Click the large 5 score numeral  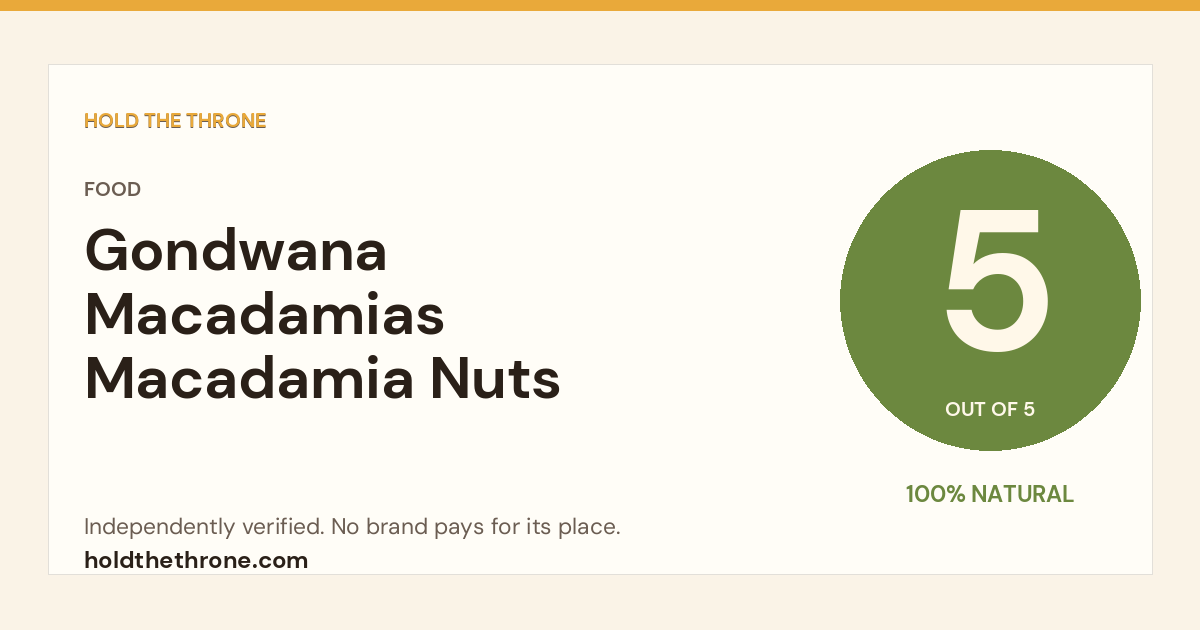(x=996, y=280)
